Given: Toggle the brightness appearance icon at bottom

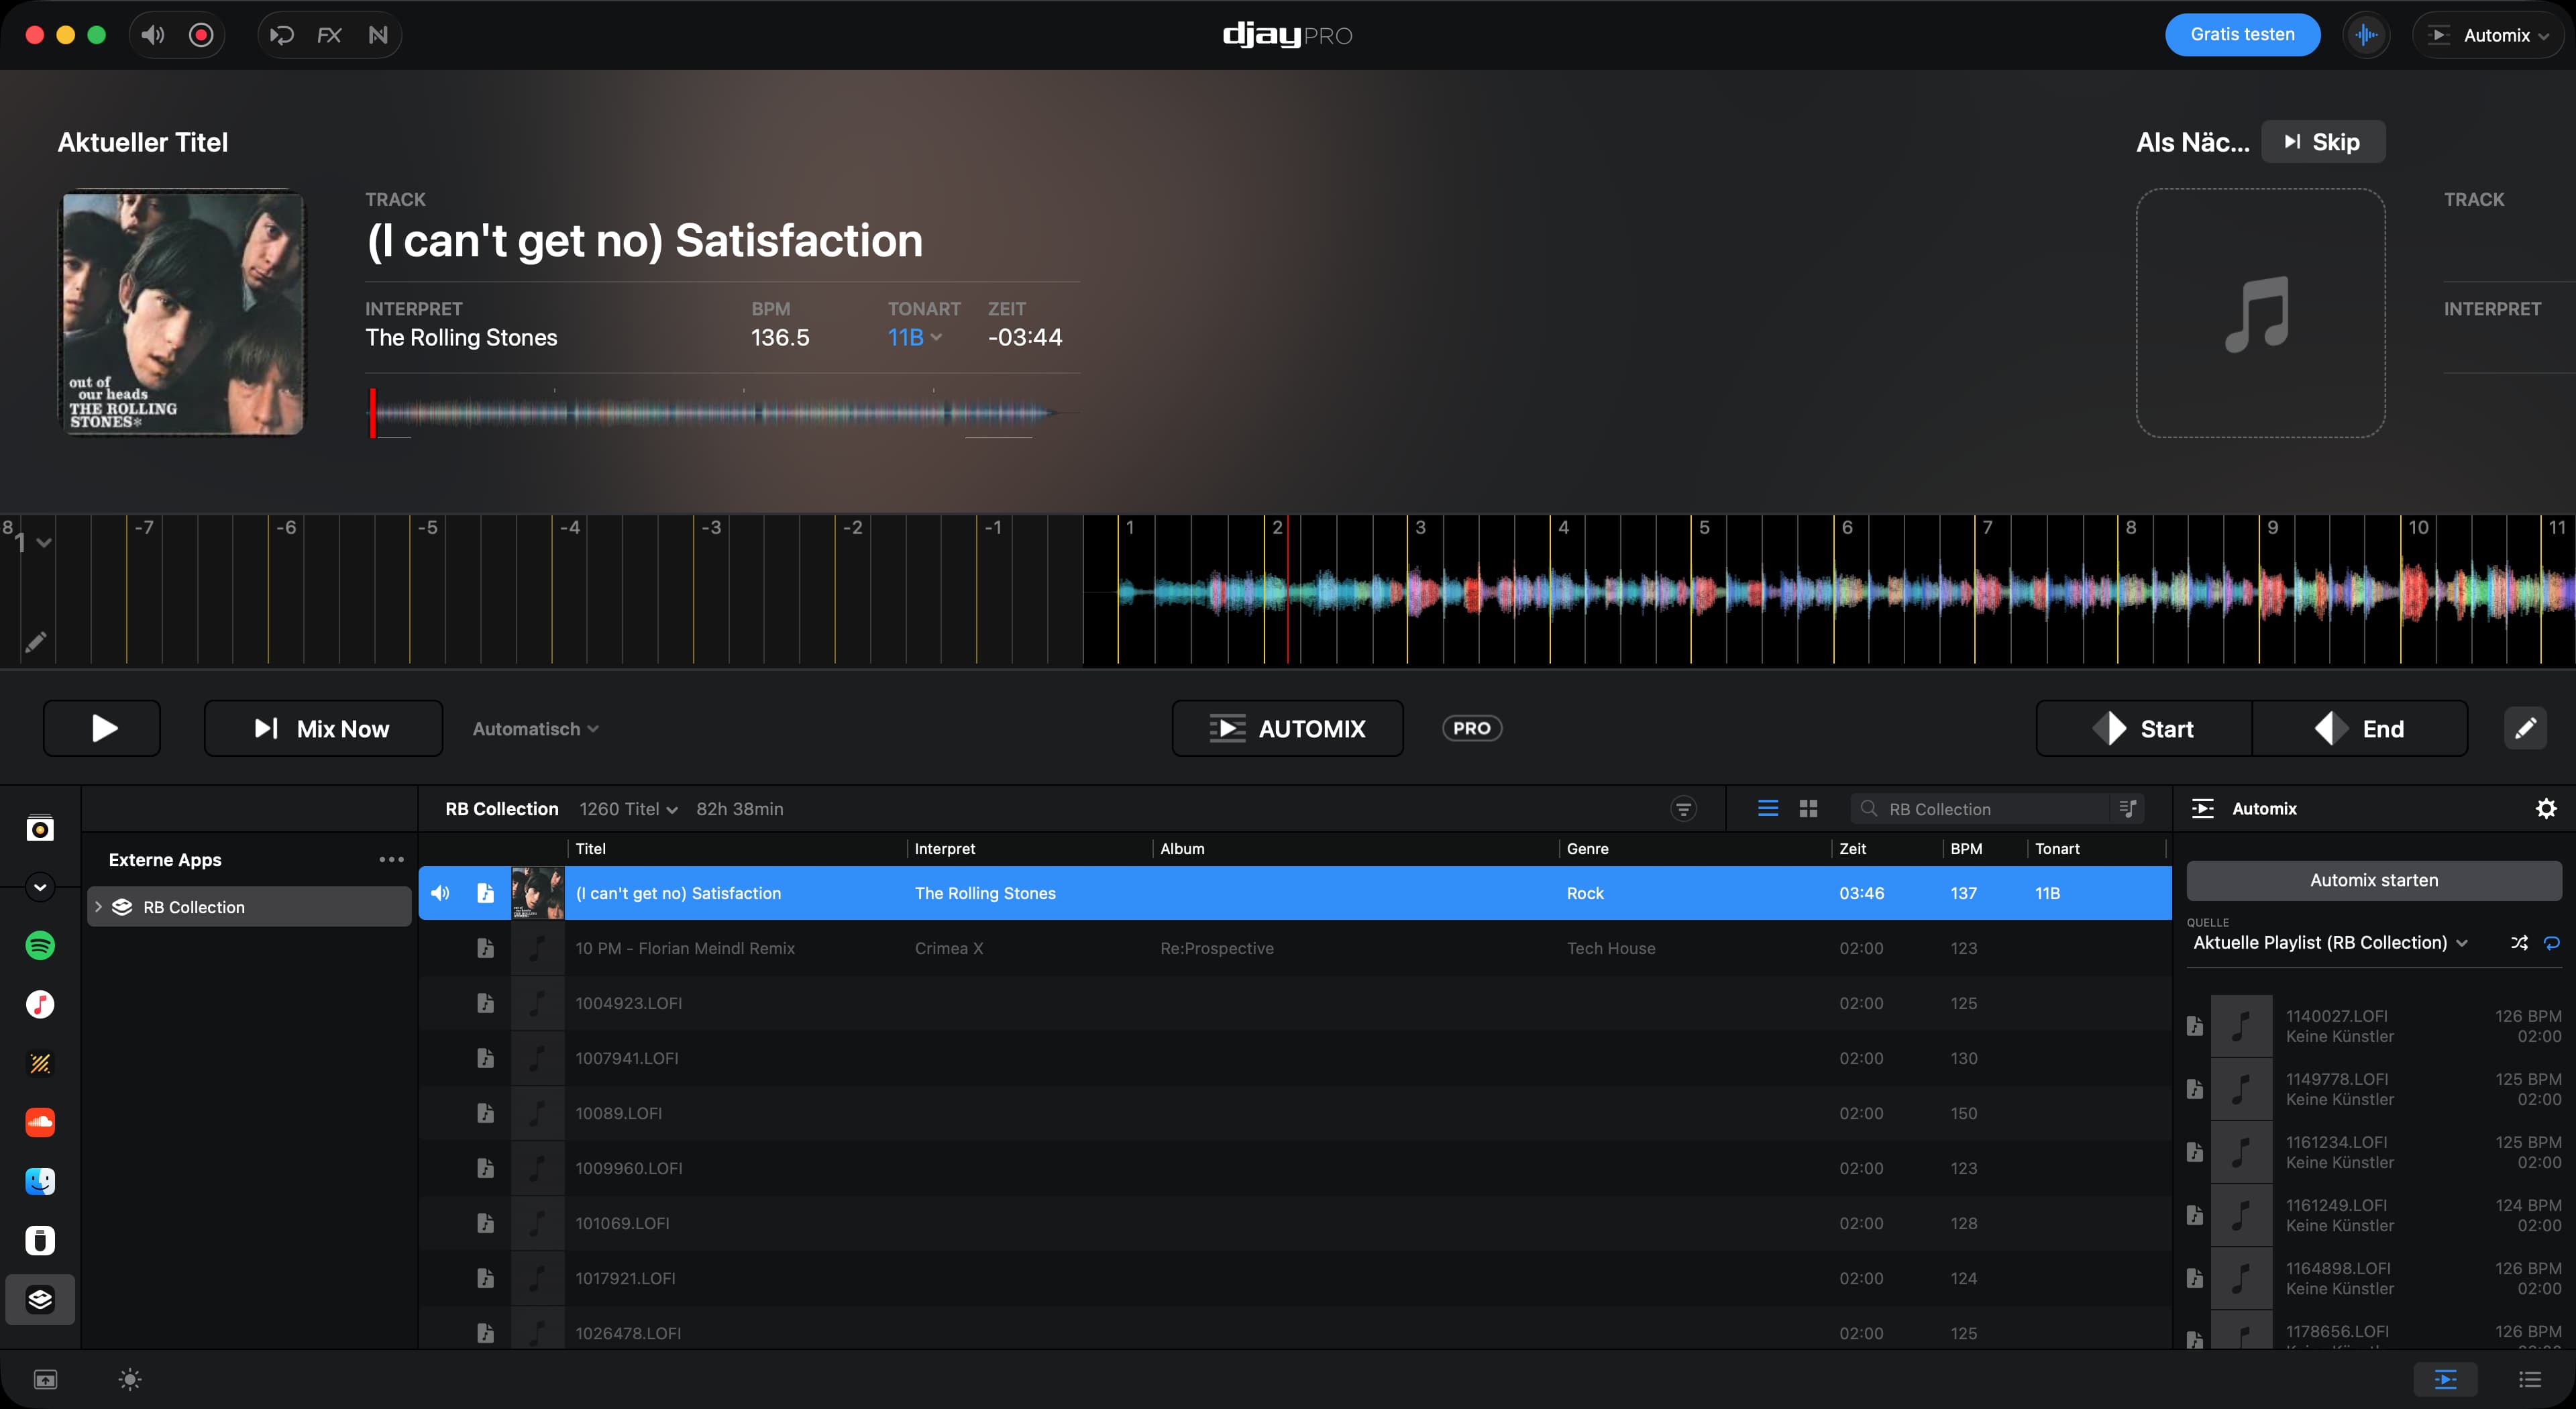Looking at the screenshot, I should pos(130,1380).
